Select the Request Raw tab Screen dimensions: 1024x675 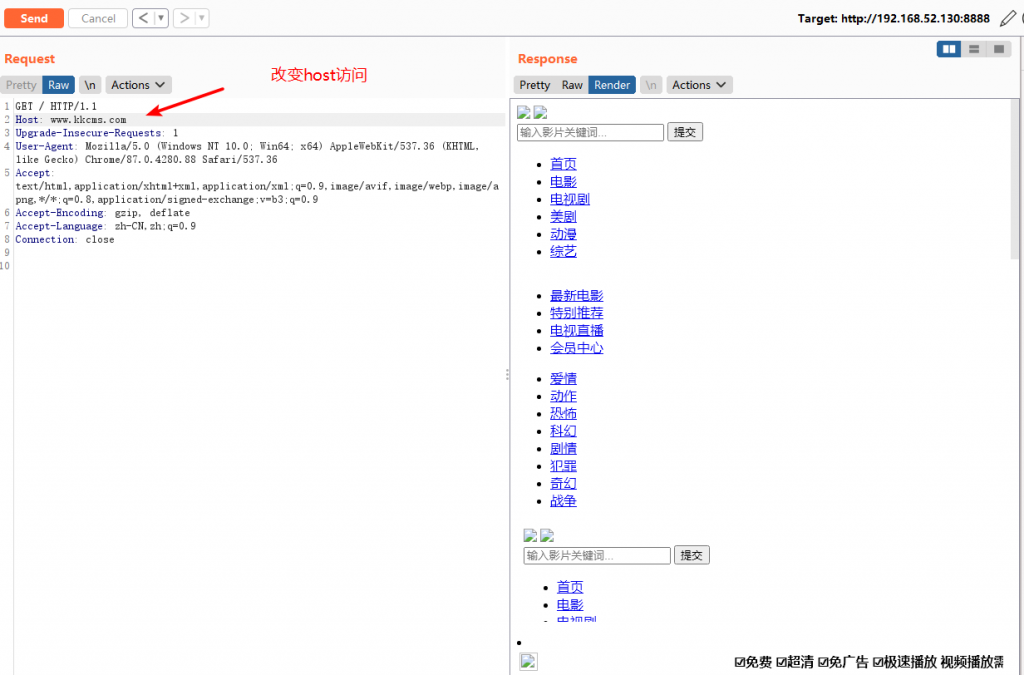click(59, 85)
